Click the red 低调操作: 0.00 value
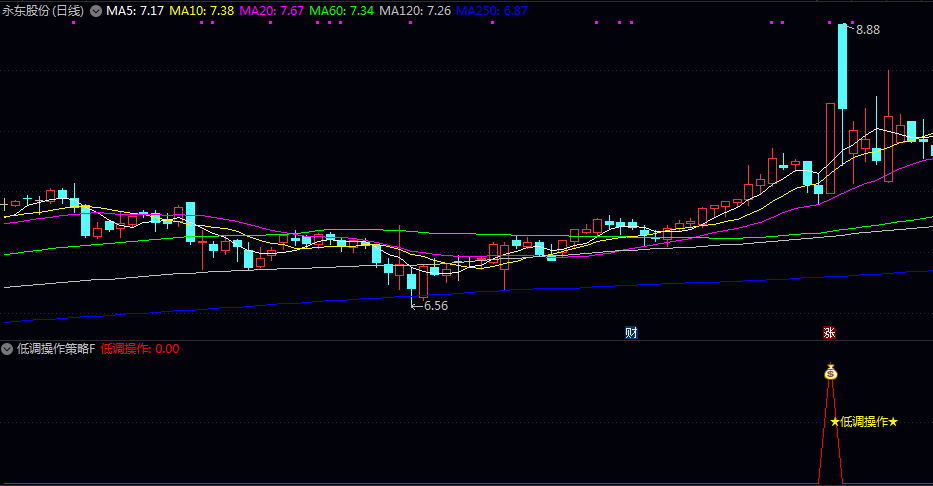Image resolution: width=933 pixels, height=486 pixels. point(140,349)
